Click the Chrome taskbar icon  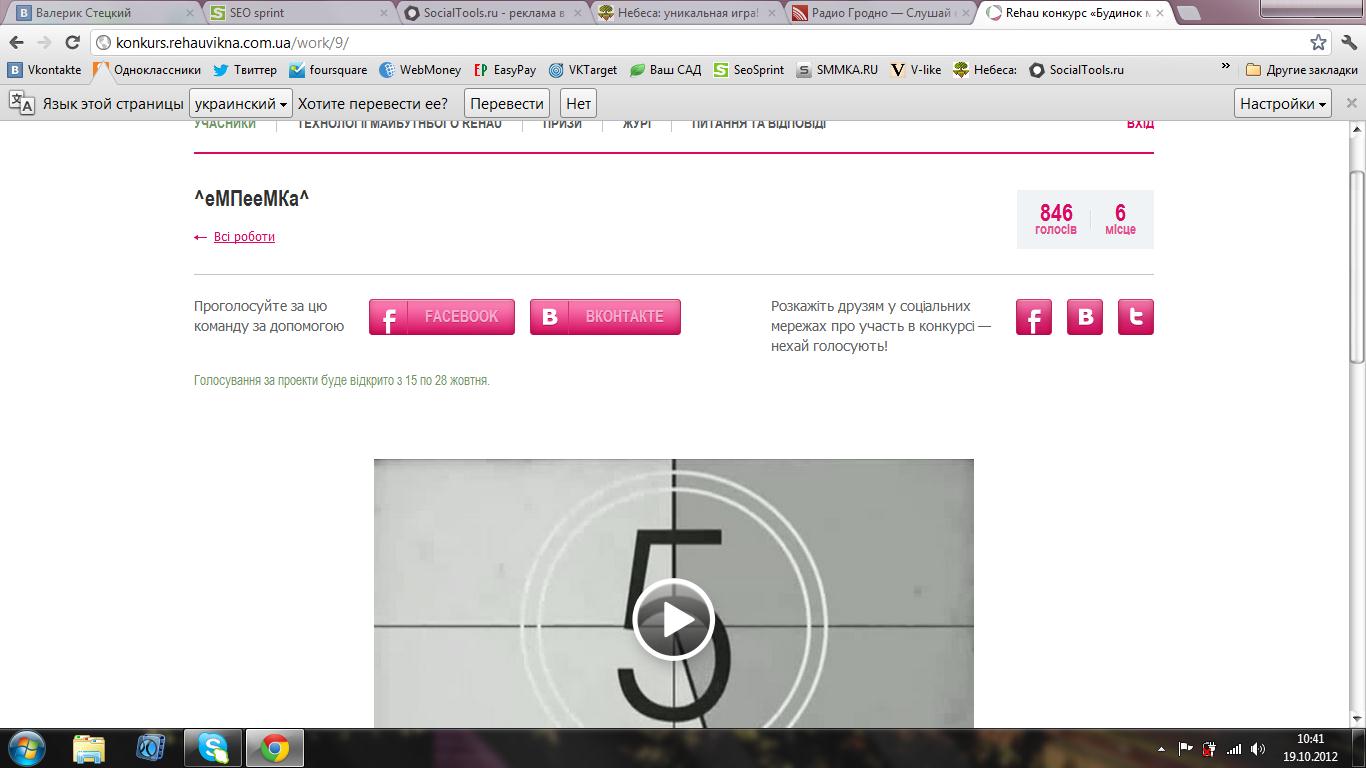click(x=274, y=748)
